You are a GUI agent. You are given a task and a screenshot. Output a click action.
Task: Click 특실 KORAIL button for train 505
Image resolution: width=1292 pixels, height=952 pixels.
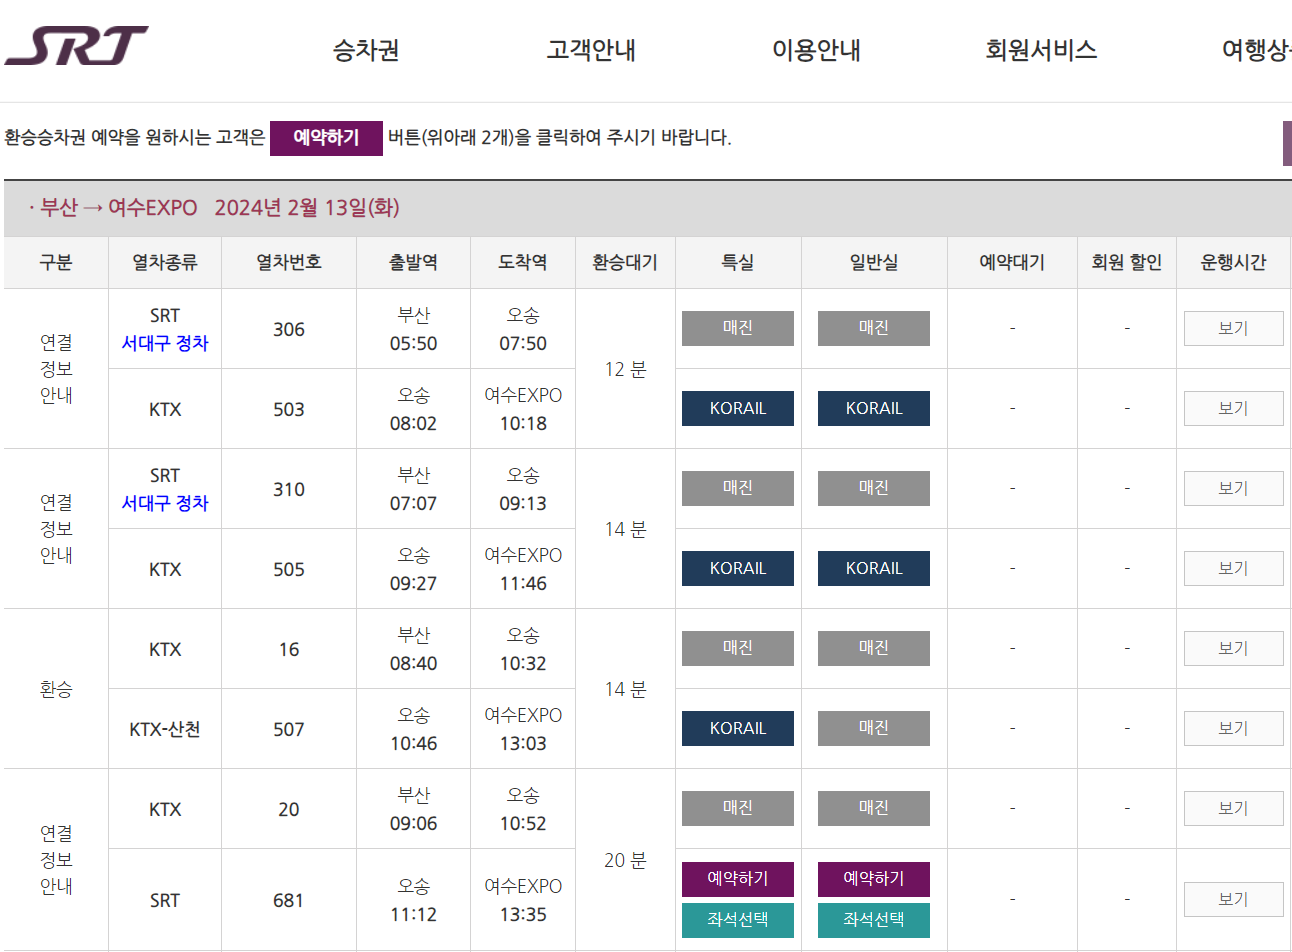coord(738,568)
